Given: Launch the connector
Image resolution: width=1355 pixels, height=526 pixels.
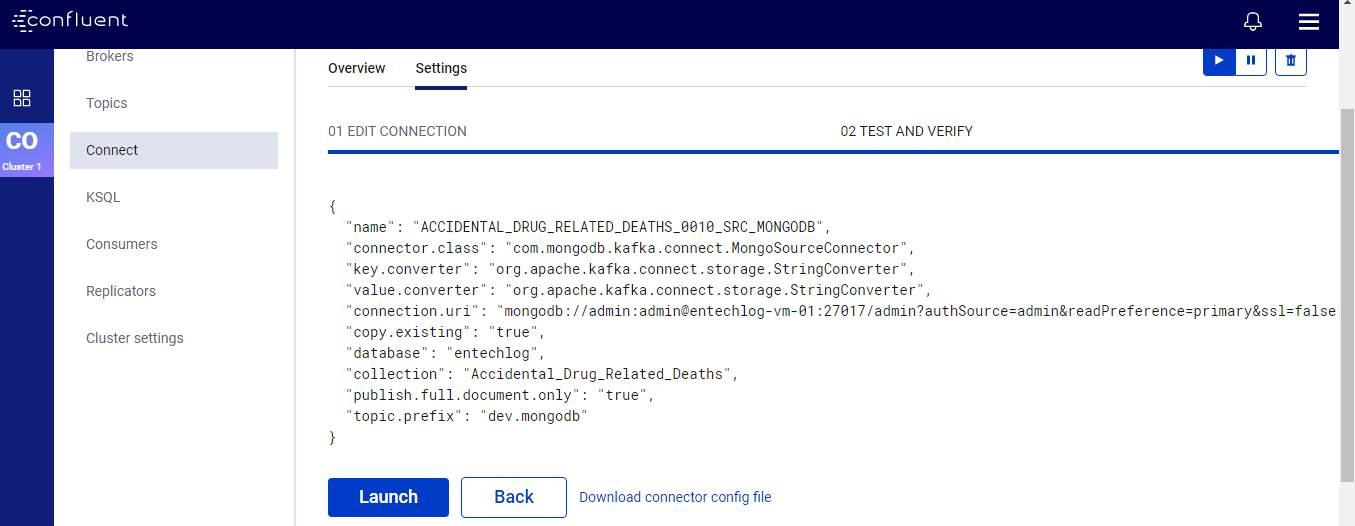Looking at the screenshot, I should [388, 497].
